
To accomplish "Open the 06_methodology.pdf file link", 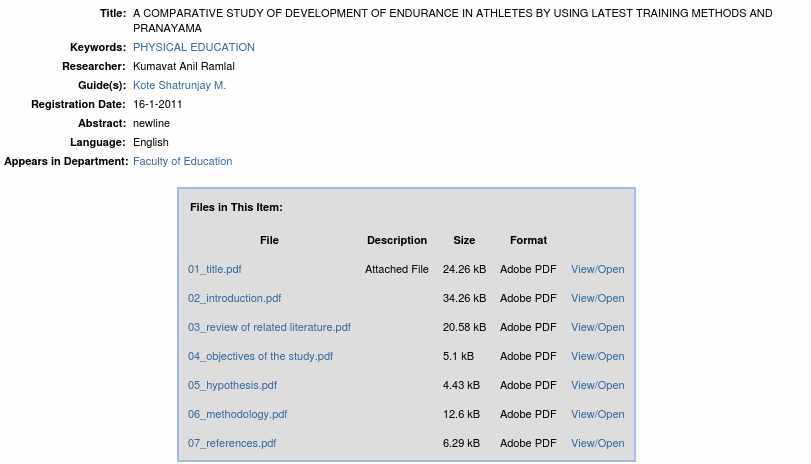I will coord(237,414).
